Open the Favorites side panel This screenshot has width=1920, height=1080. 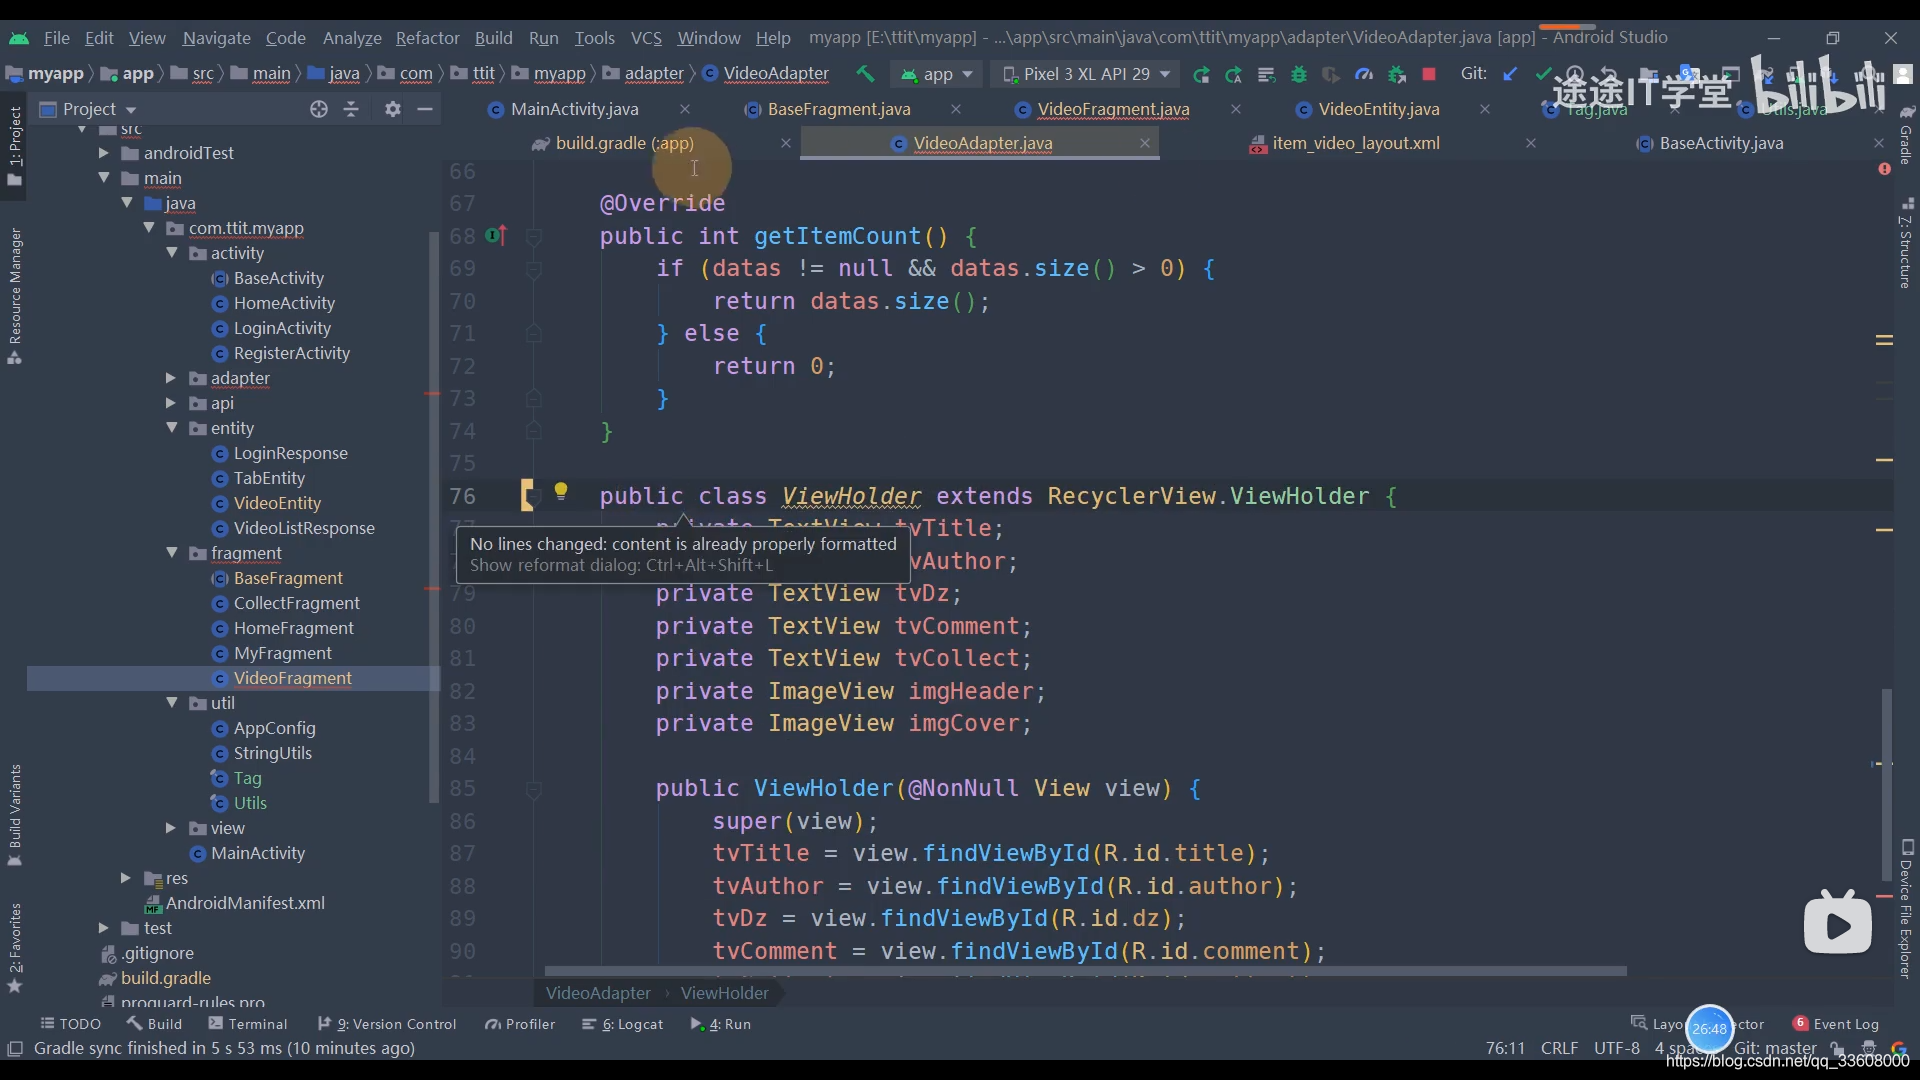15,948
